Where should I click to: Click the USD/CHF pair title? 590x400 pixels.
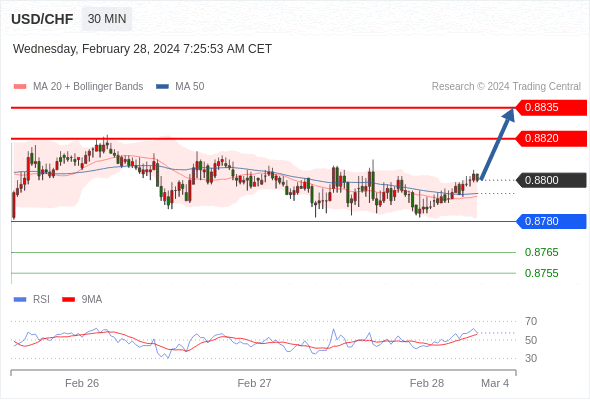[x=42, y=19]
